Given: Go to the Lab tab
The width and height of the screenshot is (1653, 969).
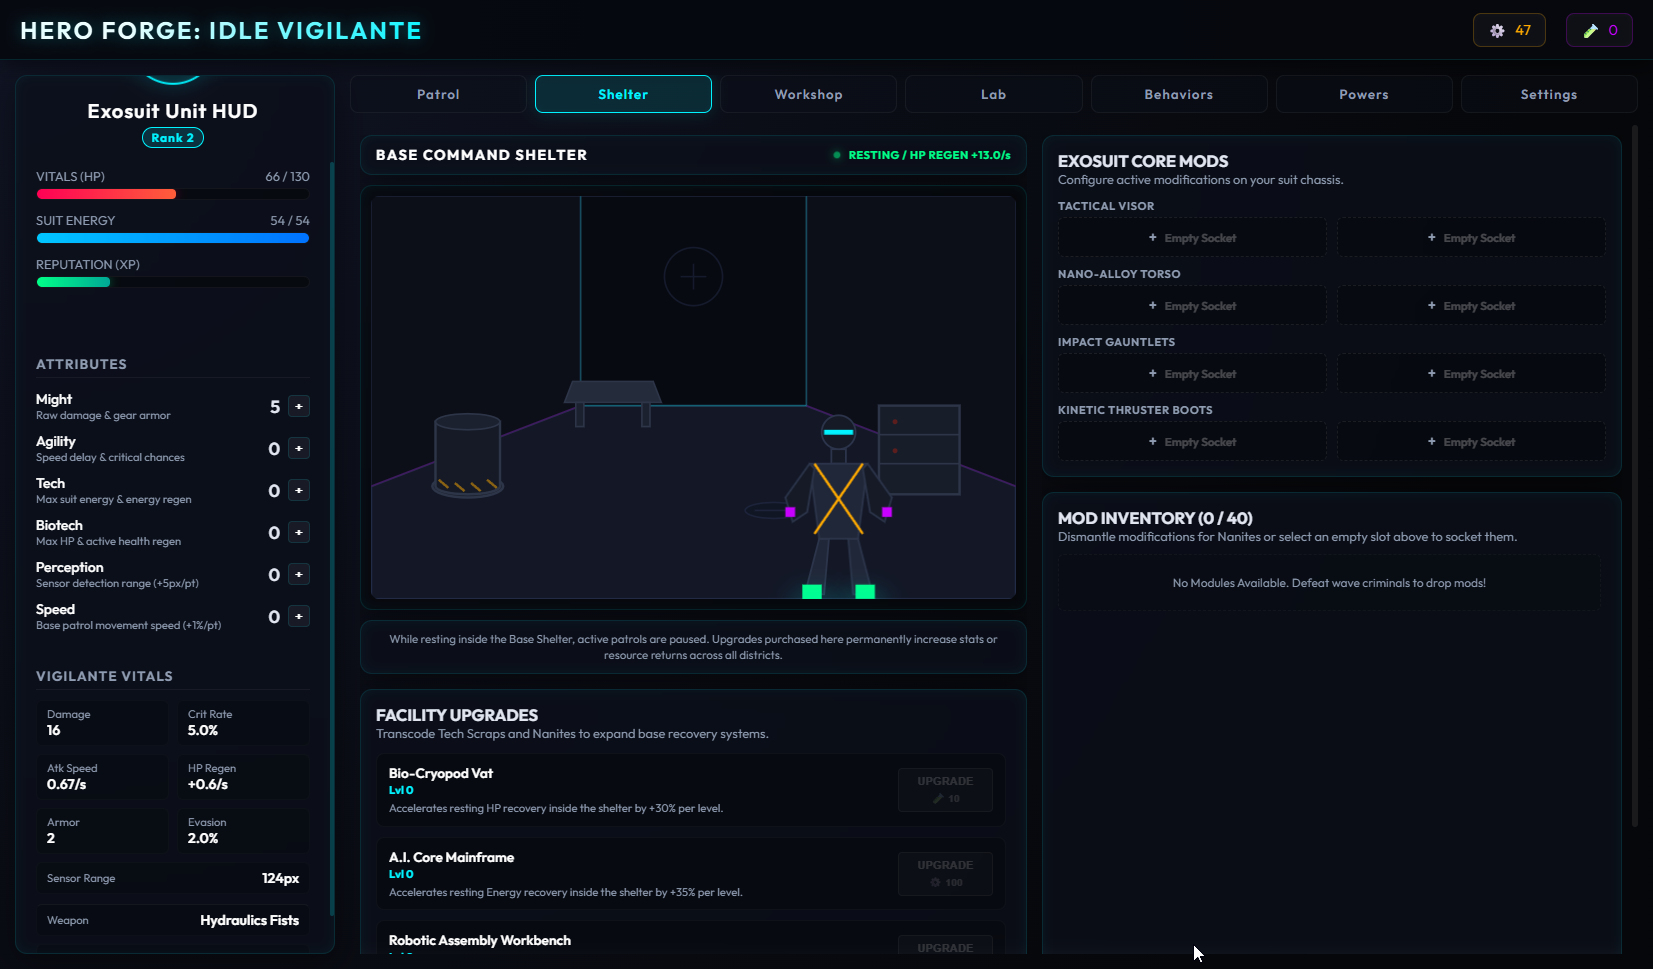Looking at the screenshot, I should [993, 94].
